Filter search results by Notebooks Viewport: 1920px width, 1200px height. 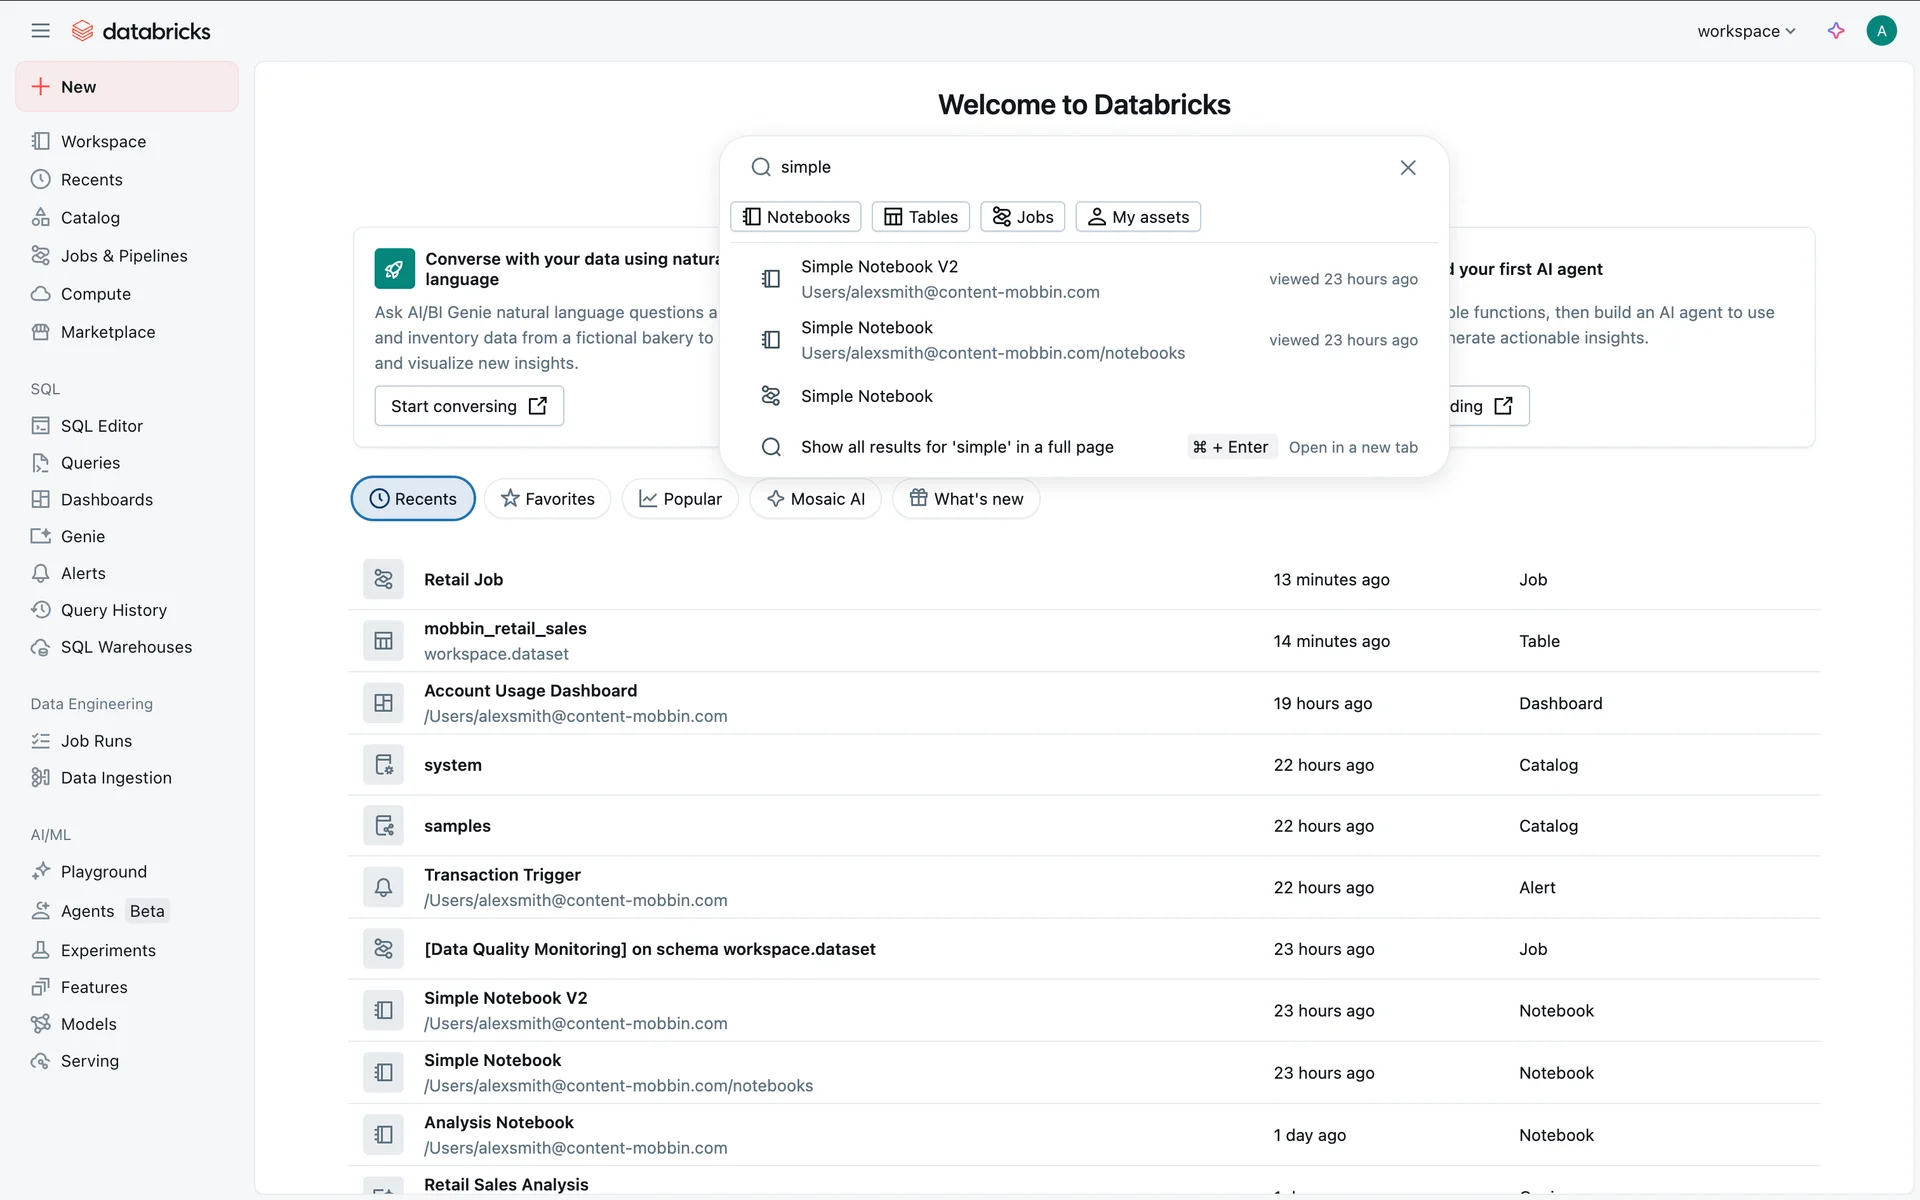pos(796,217)
